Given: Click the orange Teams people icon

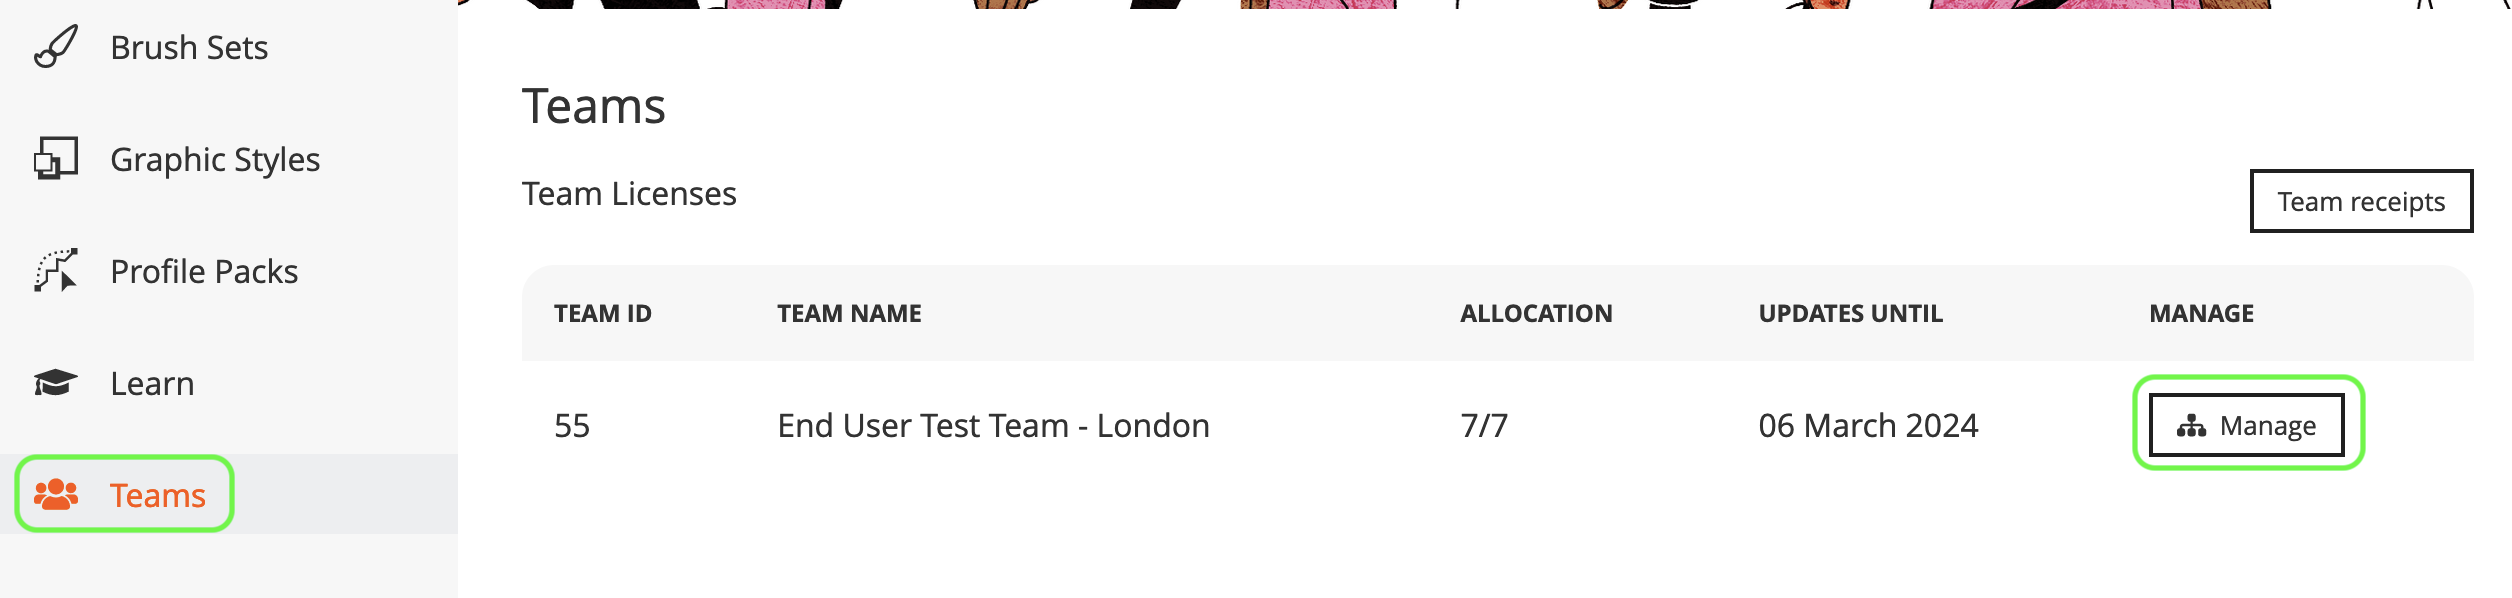Looking at the screenshot, I should pos(56,494).
